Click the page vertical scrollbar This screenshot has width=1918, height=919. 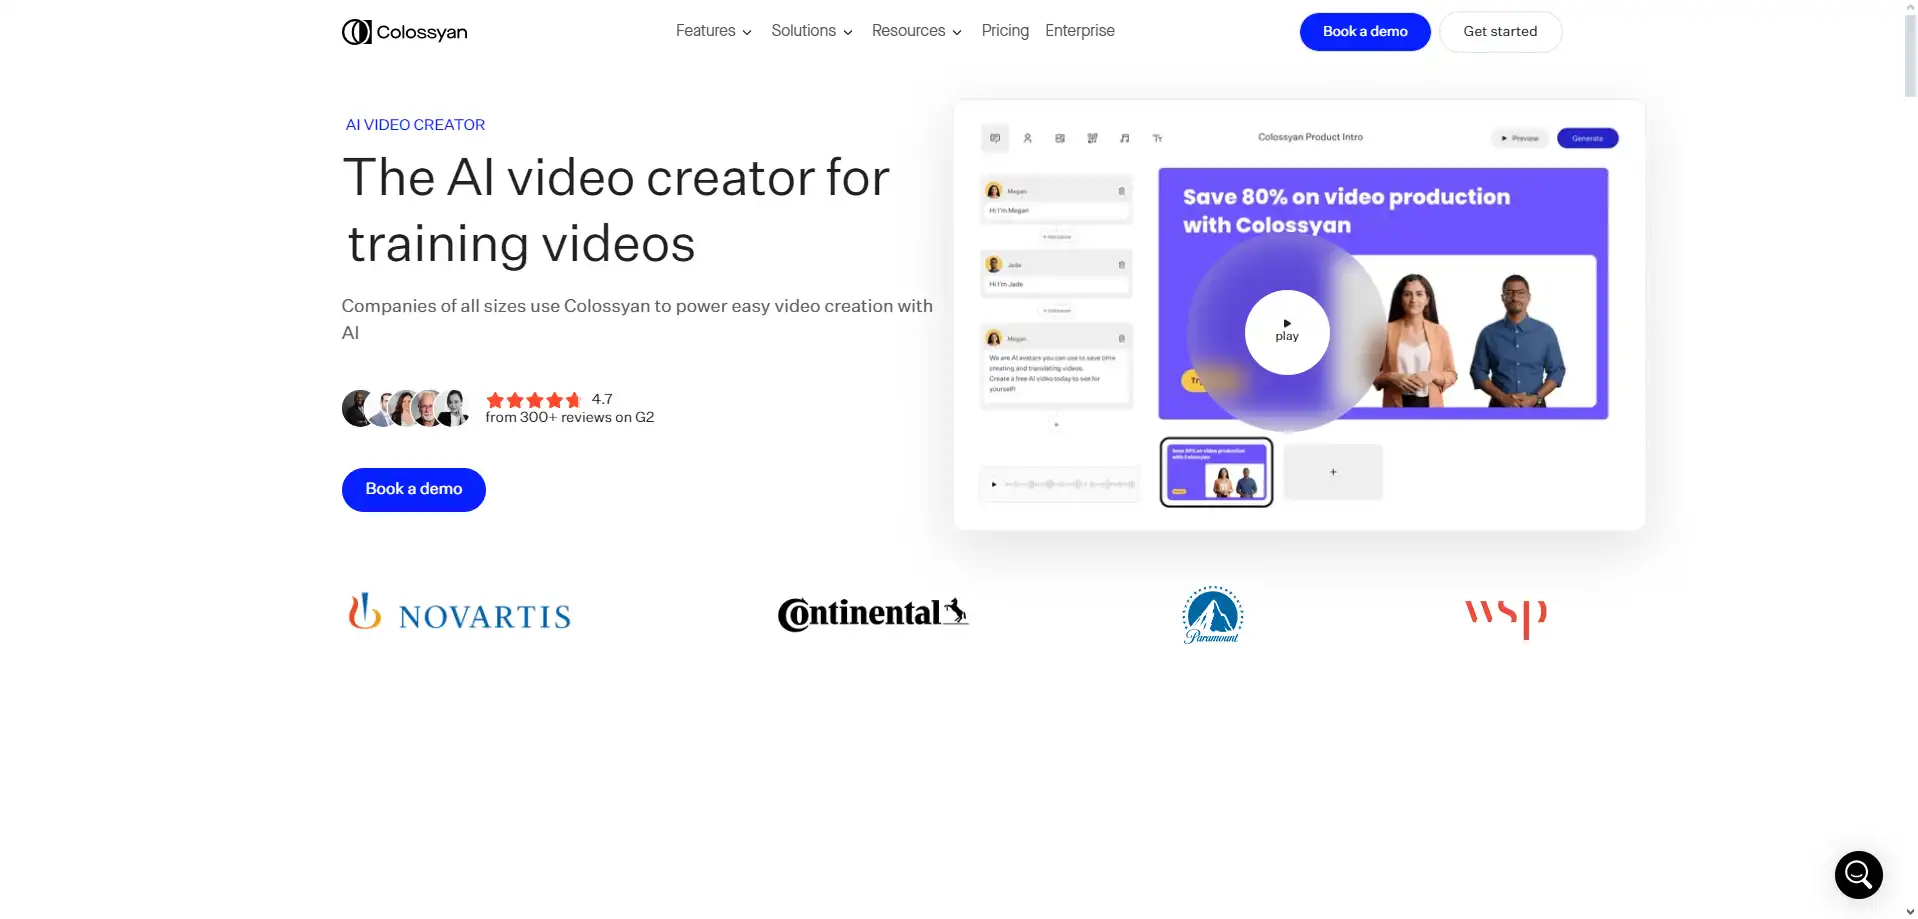click(x=1910, y=56)
